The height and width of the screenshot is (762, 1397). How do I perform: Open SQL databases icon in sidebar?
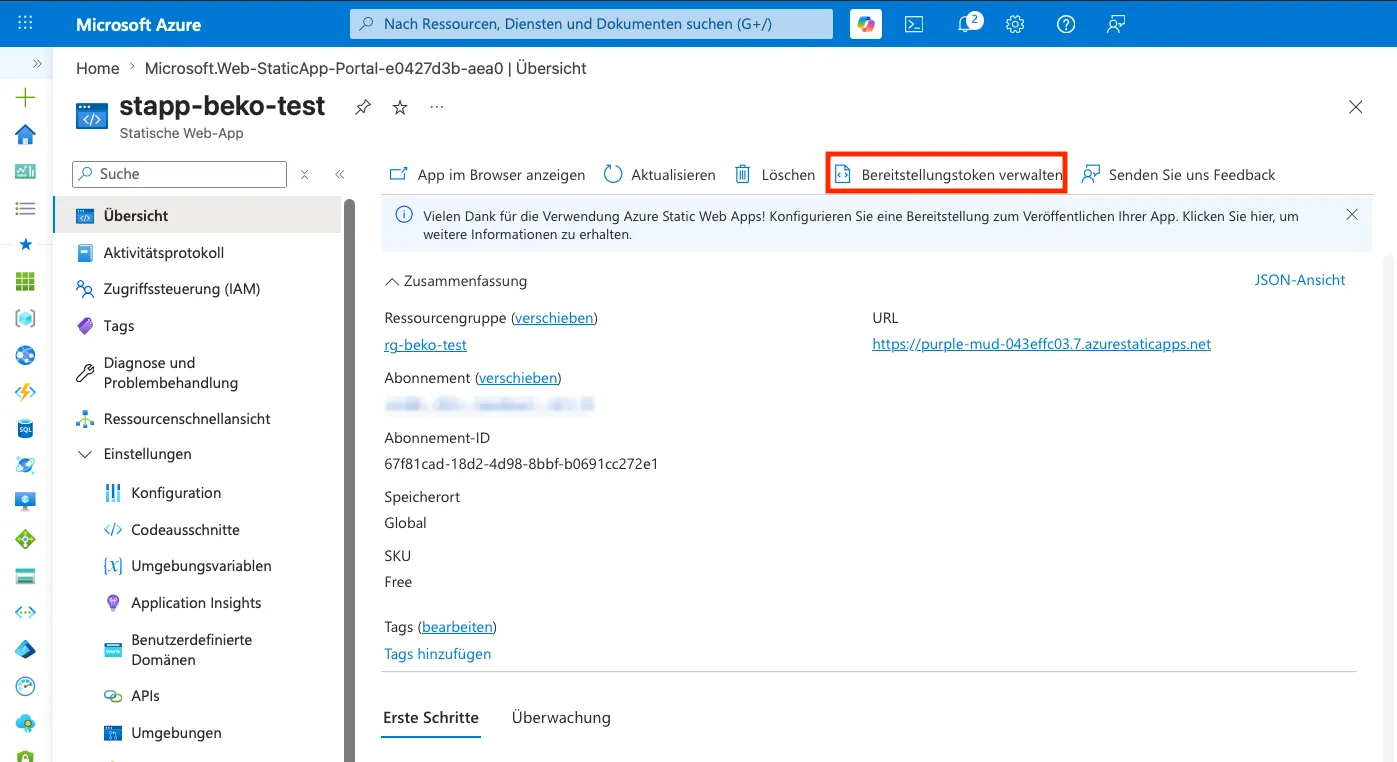click(x=26, y=429)
